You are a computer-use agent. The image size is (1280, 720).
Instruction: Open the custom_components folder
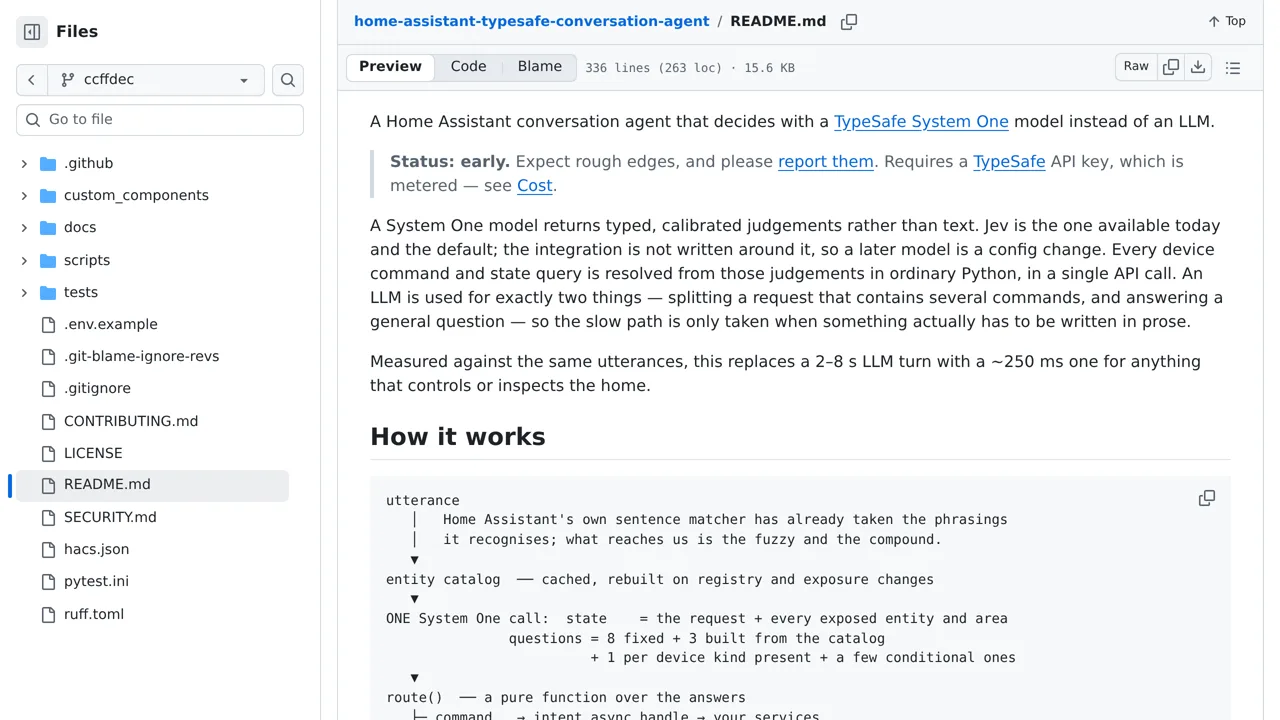click(x=136, y=195)
